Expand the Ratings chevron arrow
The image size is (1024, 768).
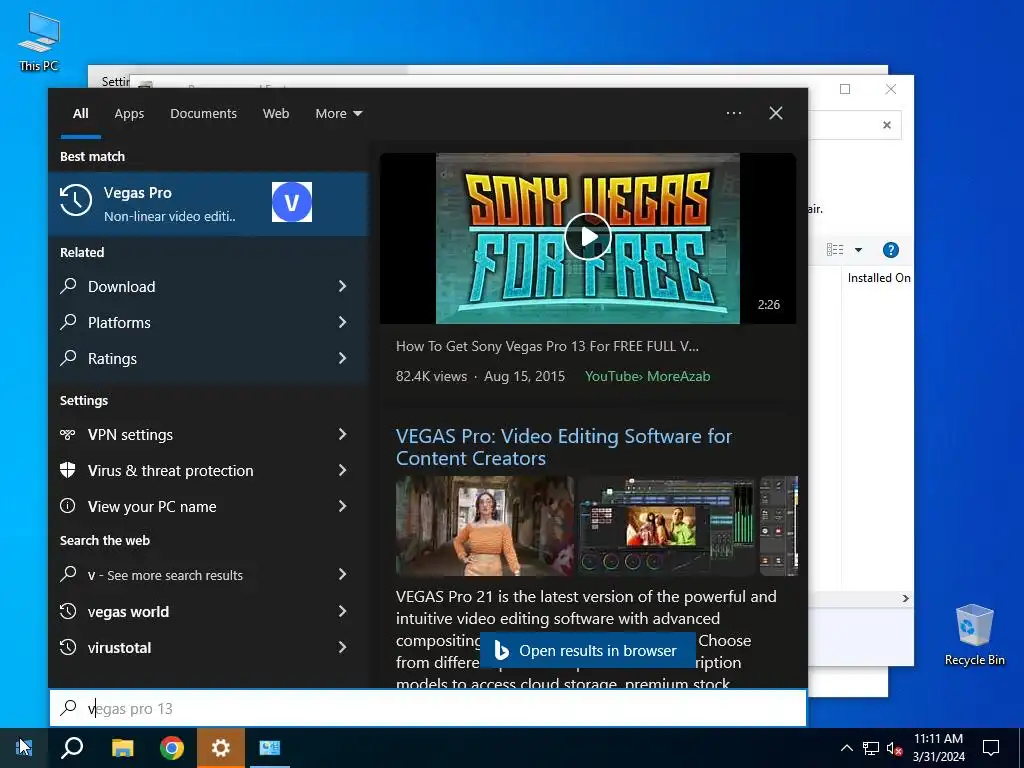342,358
